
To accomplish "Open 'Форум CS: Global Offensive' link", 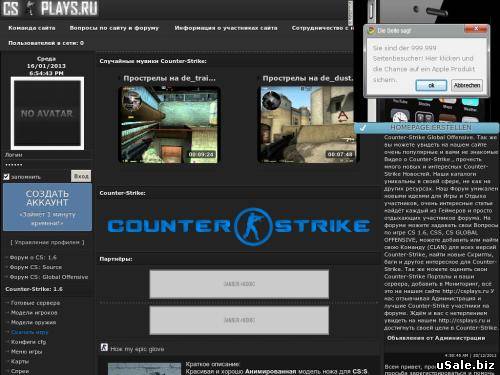I will (49, 277).
